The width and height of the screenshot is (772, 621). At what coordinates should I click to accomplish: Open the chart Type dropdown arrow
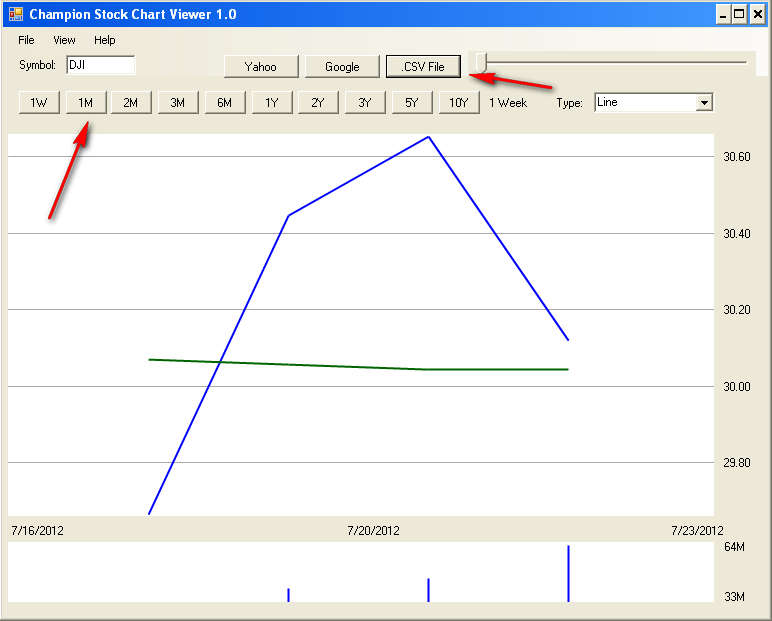click(x=704, y=102)
